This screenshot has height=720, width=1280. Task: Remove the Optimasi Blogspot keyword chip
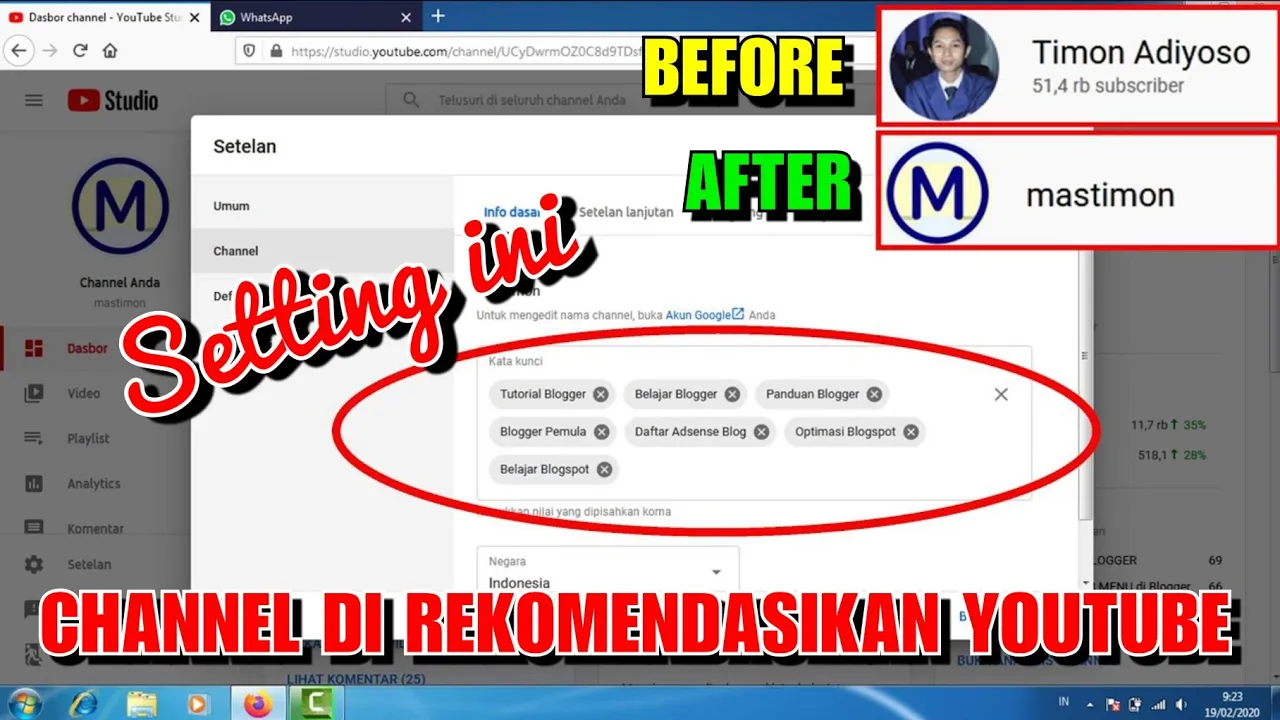pos(910,432)
